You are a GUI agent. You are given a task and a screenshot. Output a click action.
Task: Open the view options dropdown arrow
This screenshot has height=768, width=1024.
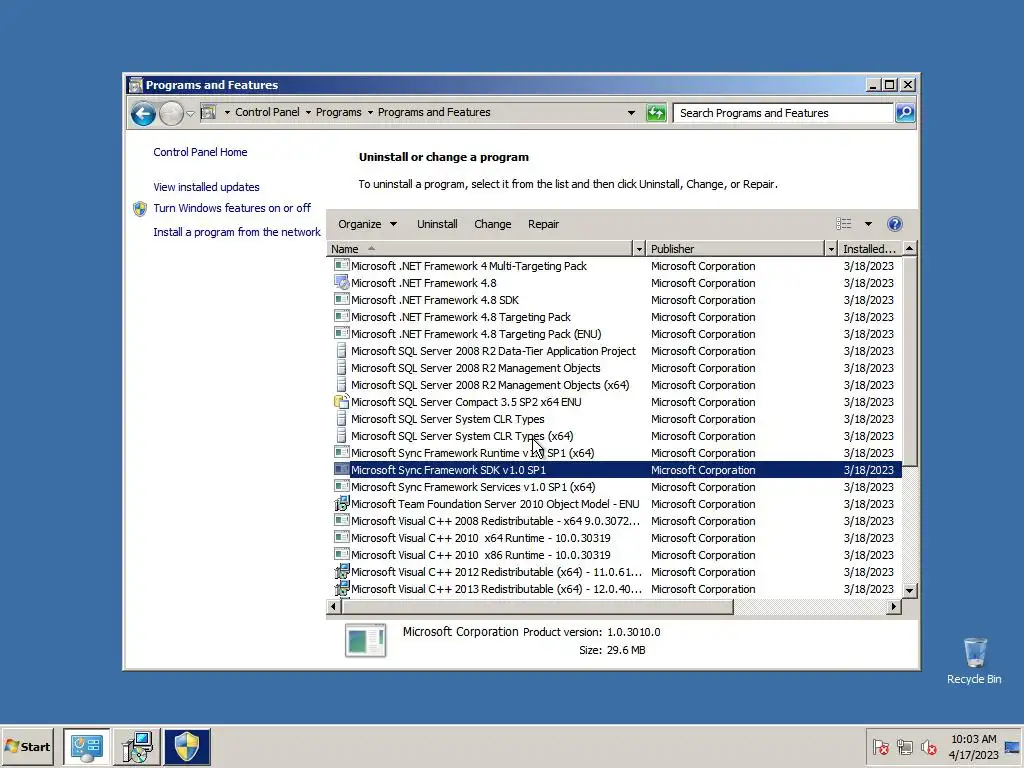pos(868,224)
